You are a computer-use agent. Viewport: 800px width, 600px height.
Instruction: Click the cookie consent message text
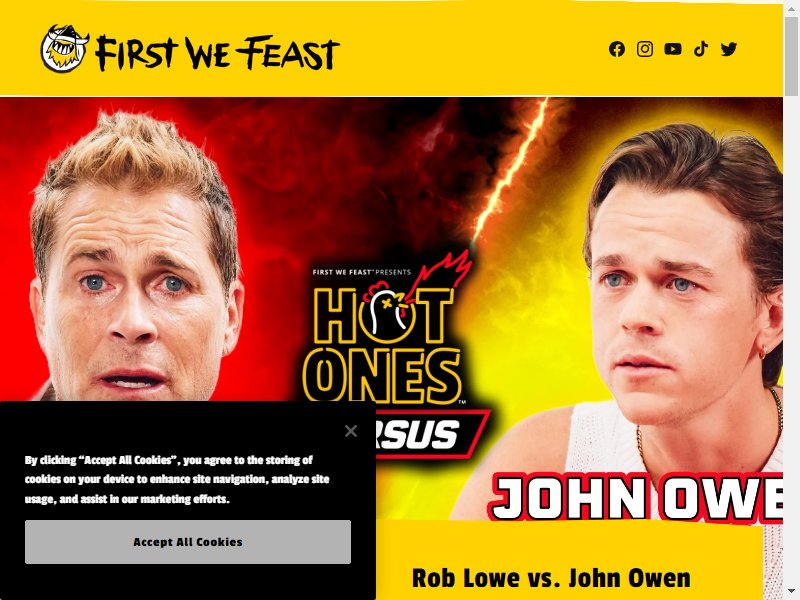coord(177,479)
